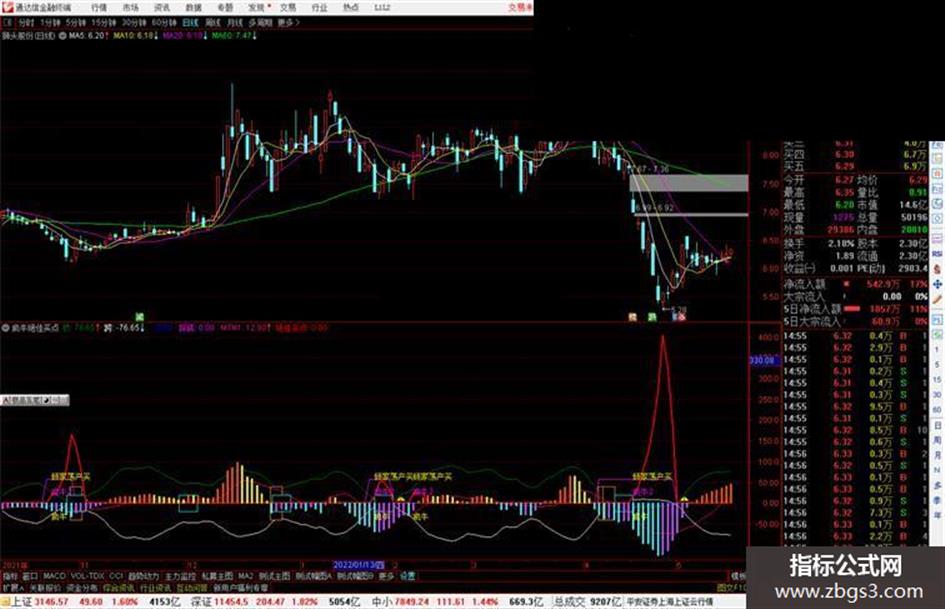Switch to the 60分钟 period
The height and width of the screenshot is (609, 945).
coord(164,22)
